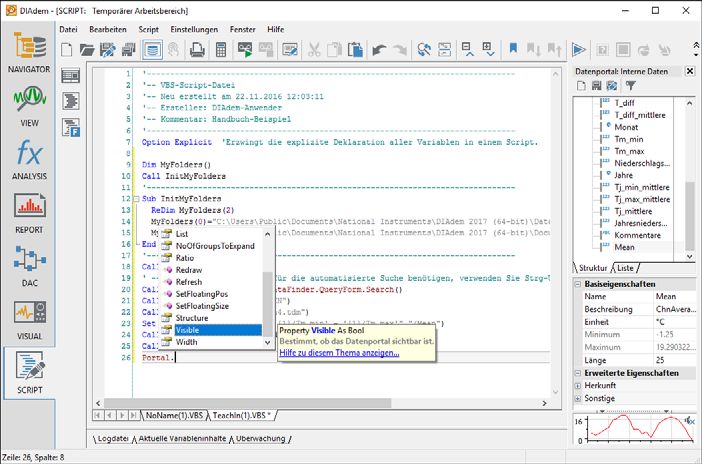This screenshot has height=464, width=702.
Task: Select the Monat channel
Action: 626,127
